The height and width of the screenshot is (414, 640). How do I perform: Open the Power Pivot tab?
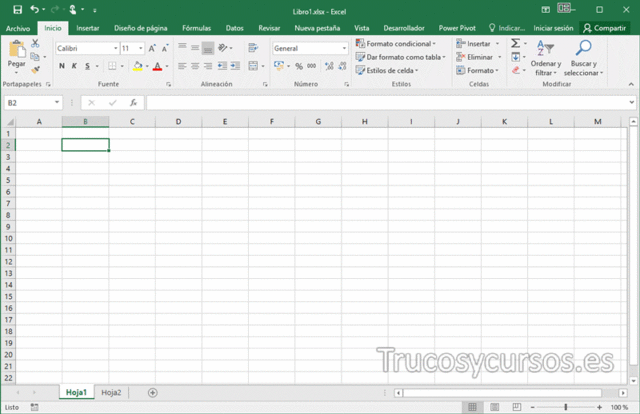pos(457,28)
